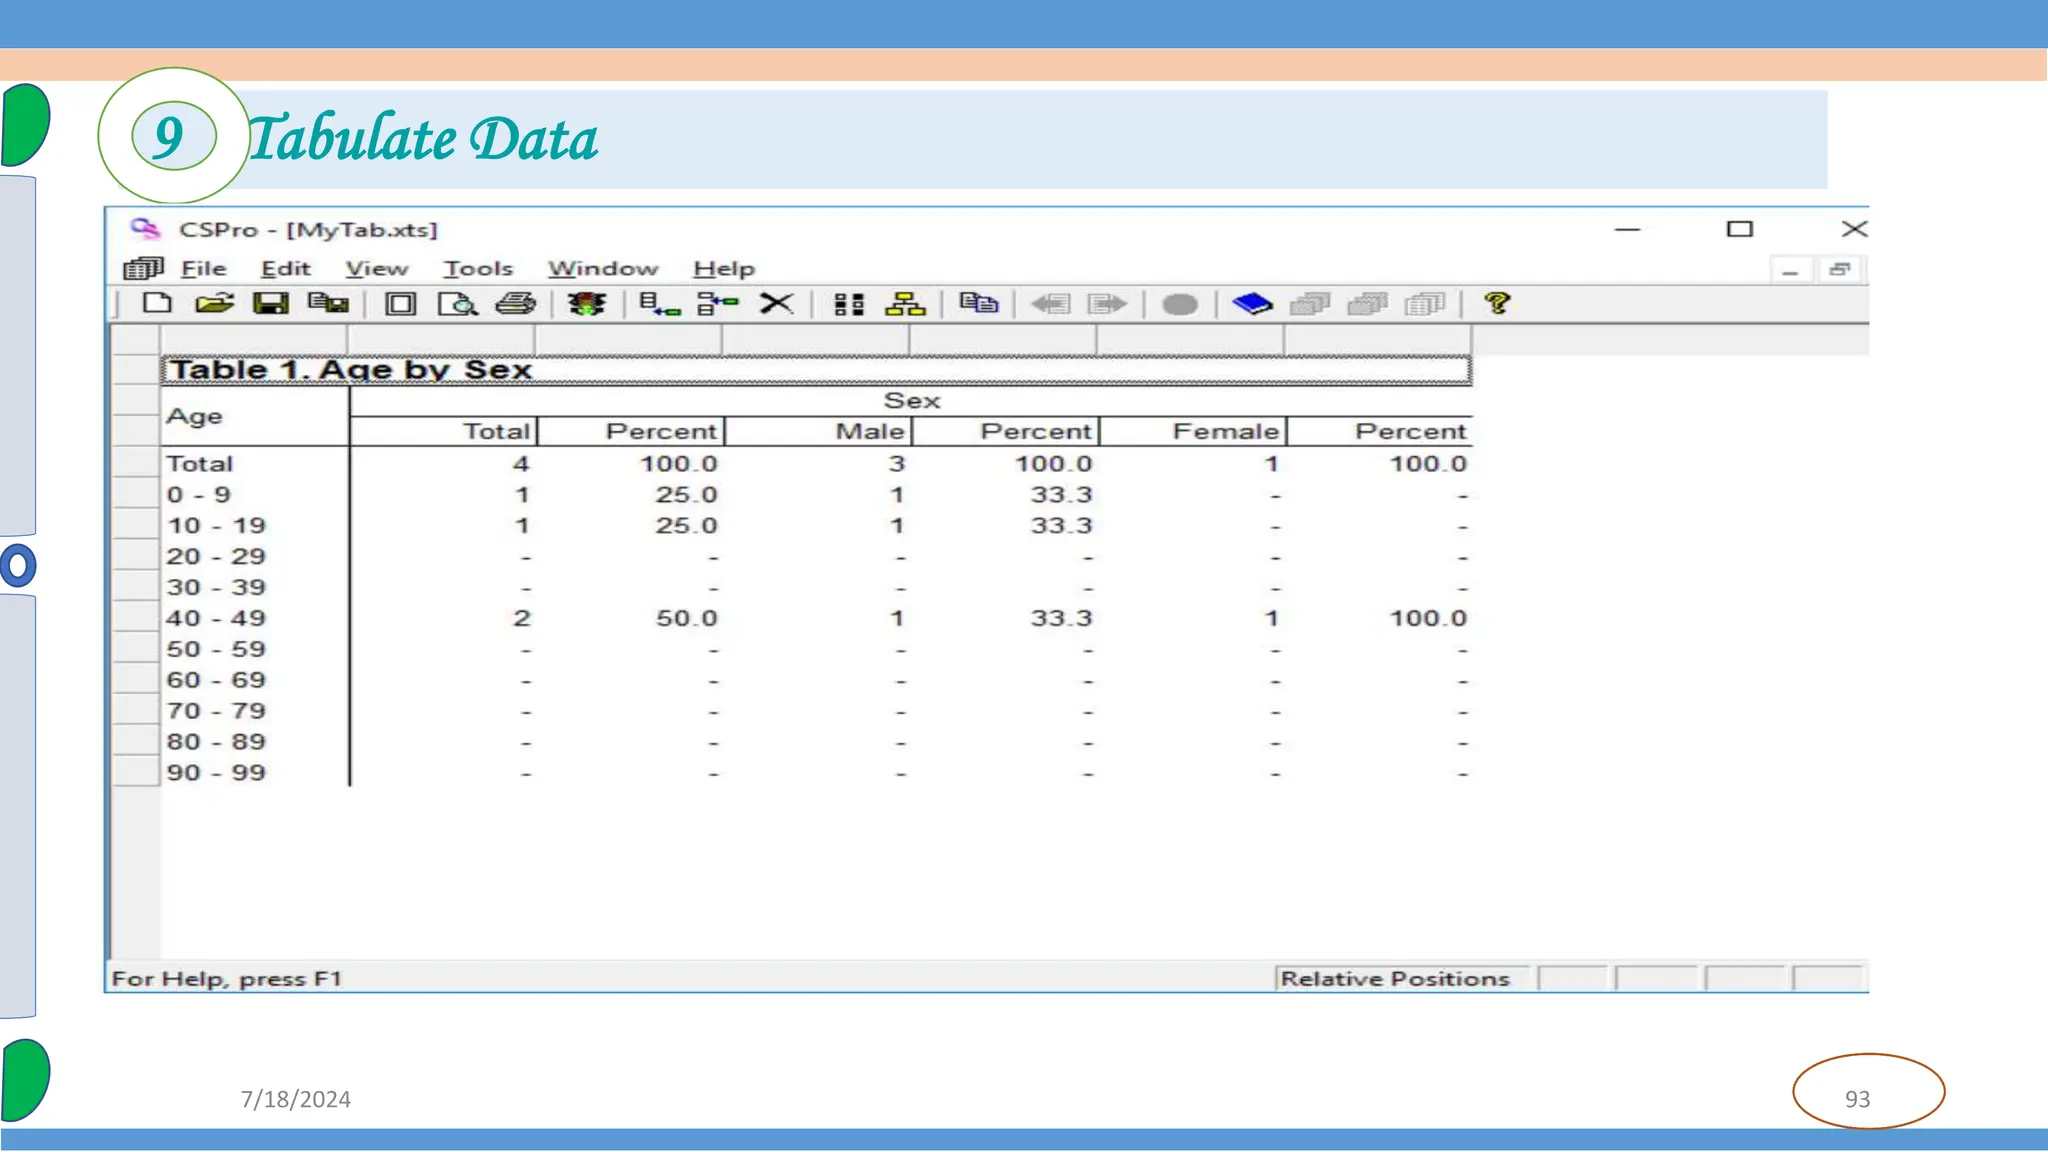2048x1152 pixels.
Task: Open Print Preview magnifier icon
Action: 458,304
